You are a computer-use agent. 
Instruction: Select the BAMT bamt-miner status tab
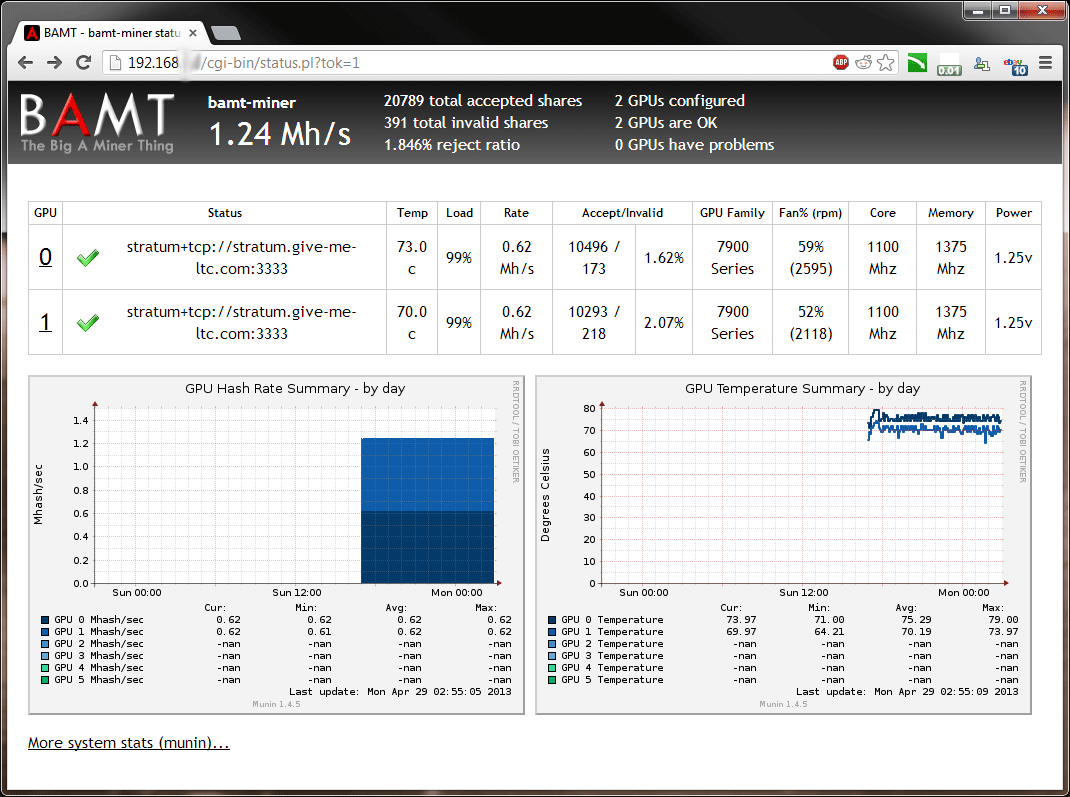coord(108,32)
